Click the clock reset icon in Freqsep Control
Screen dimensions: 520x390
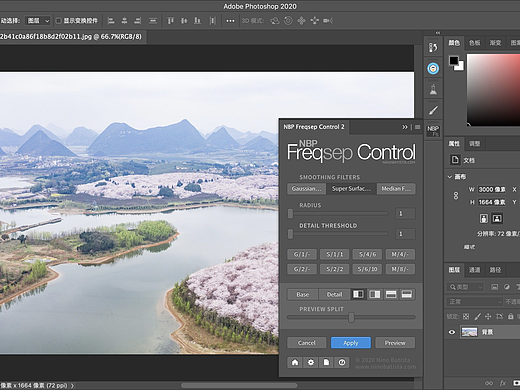342,362
